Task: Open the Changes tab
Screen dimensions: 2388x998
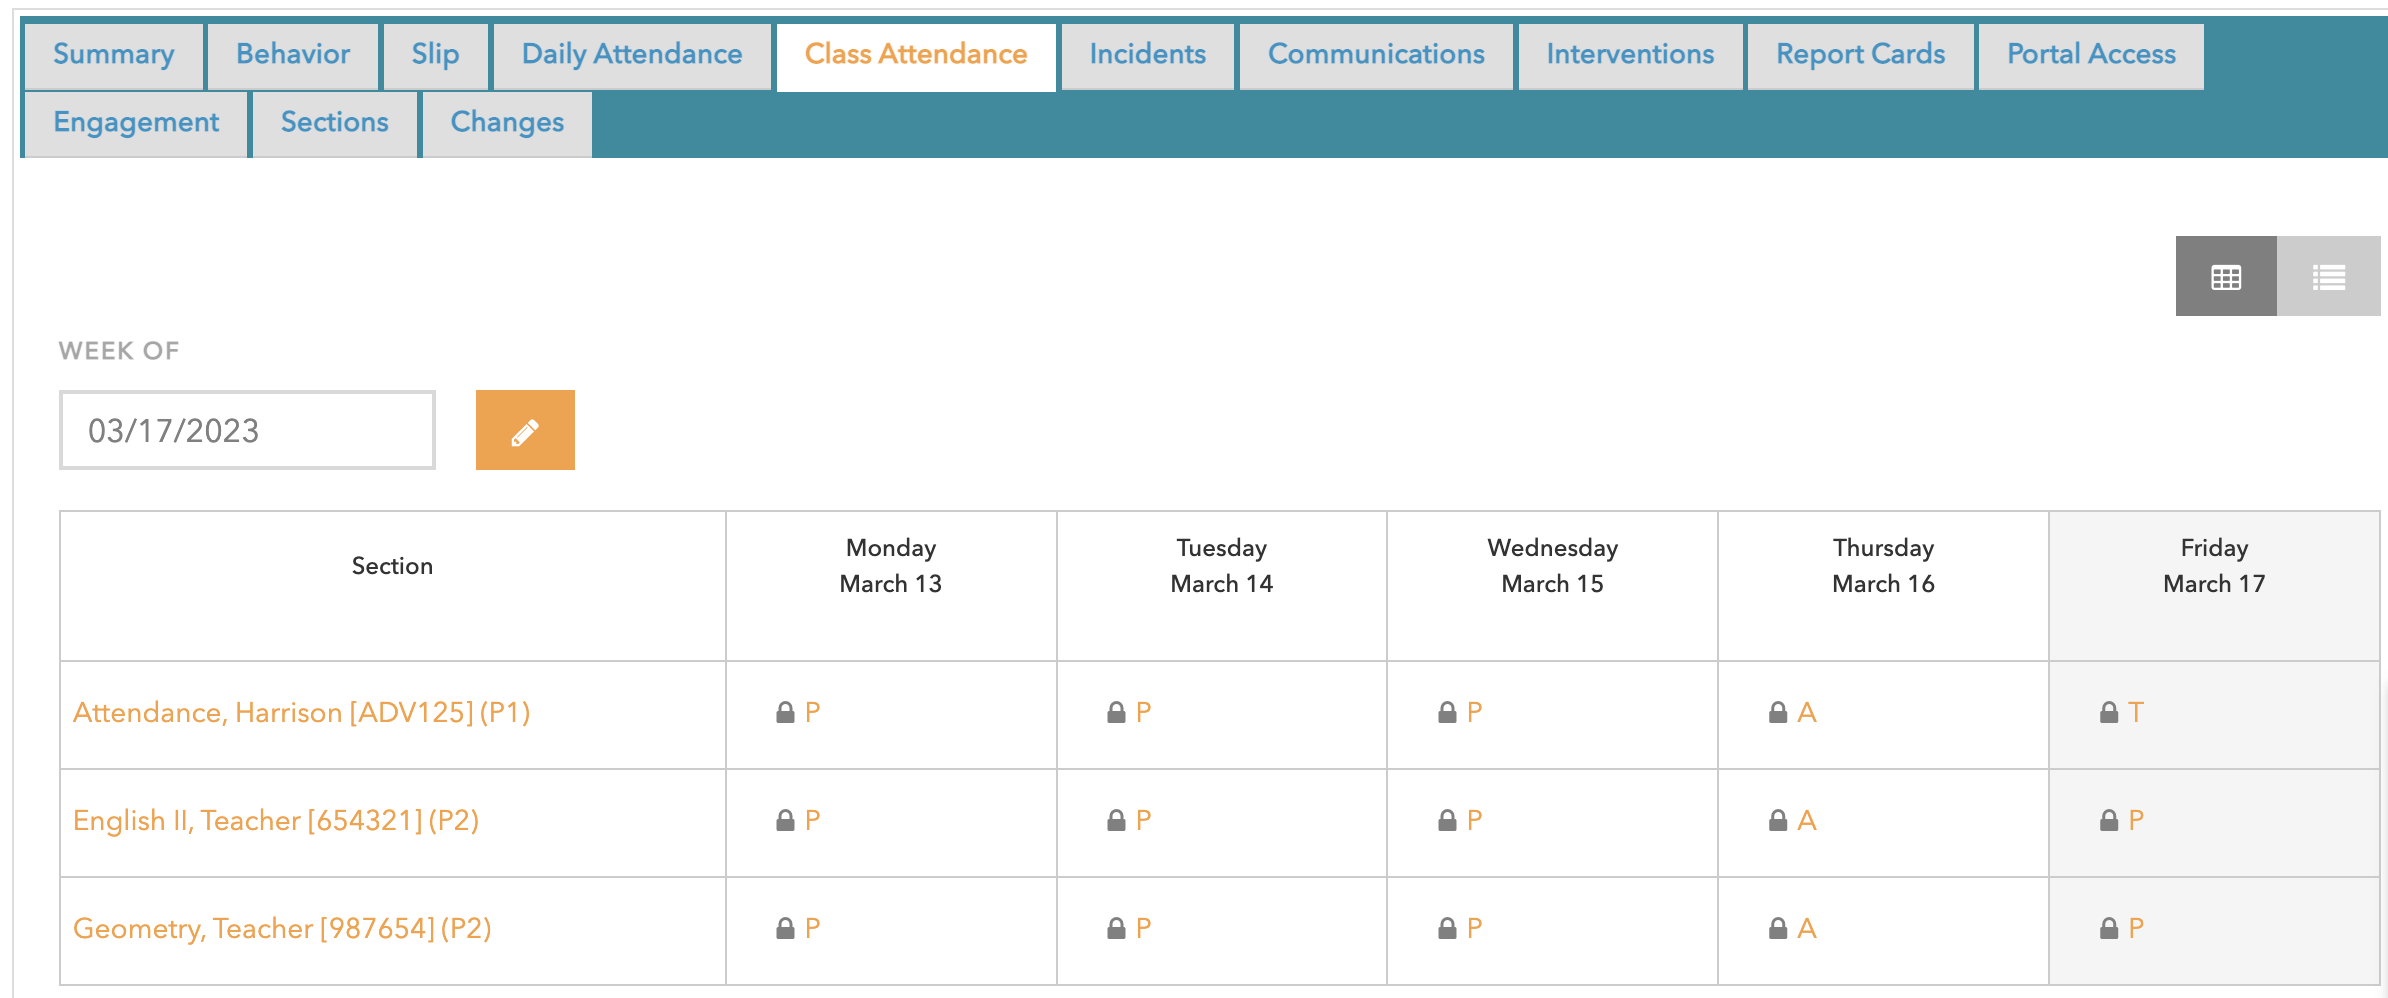Action: point(507,123)
